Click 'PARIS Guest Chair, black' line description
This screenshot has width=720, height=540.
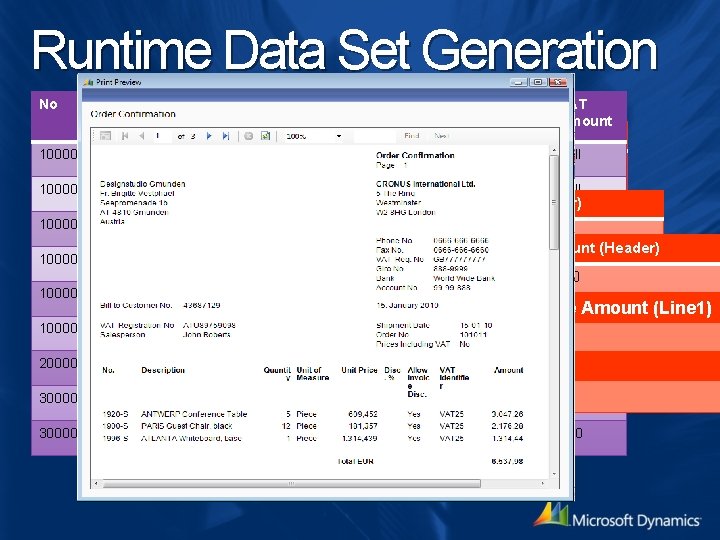186,426
